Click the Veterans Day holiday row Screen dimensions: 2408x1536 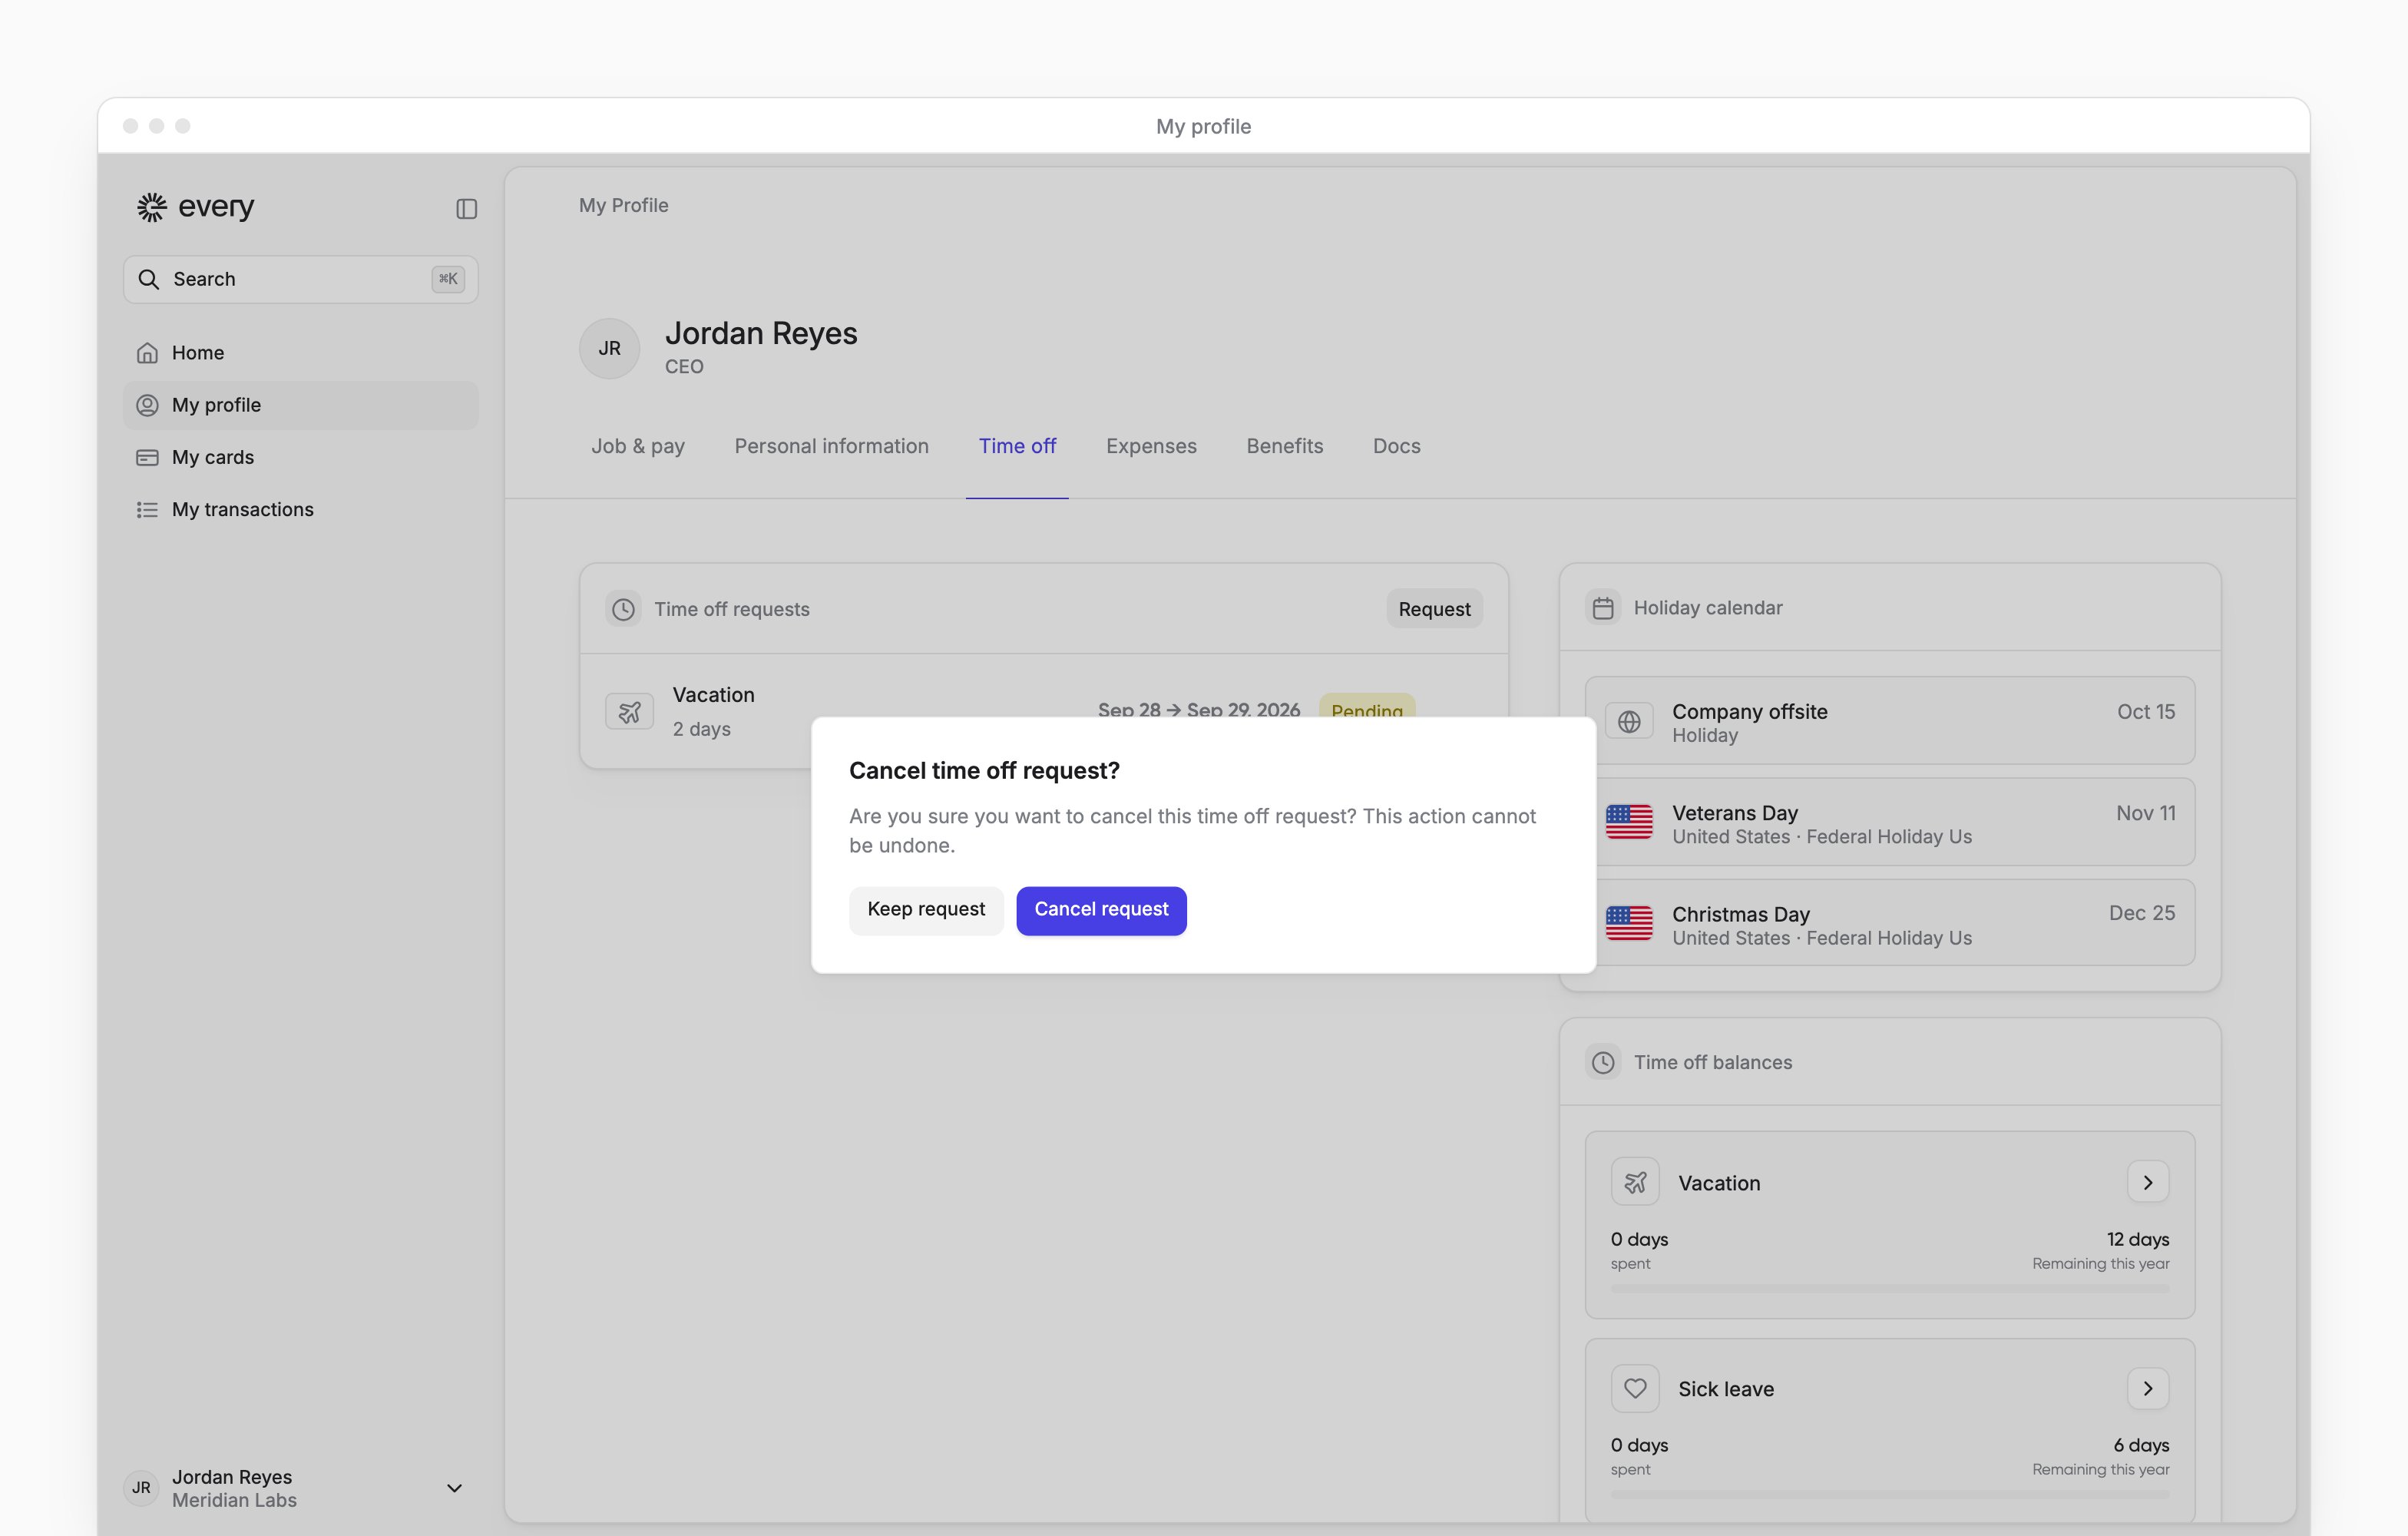coord(1890,822)
